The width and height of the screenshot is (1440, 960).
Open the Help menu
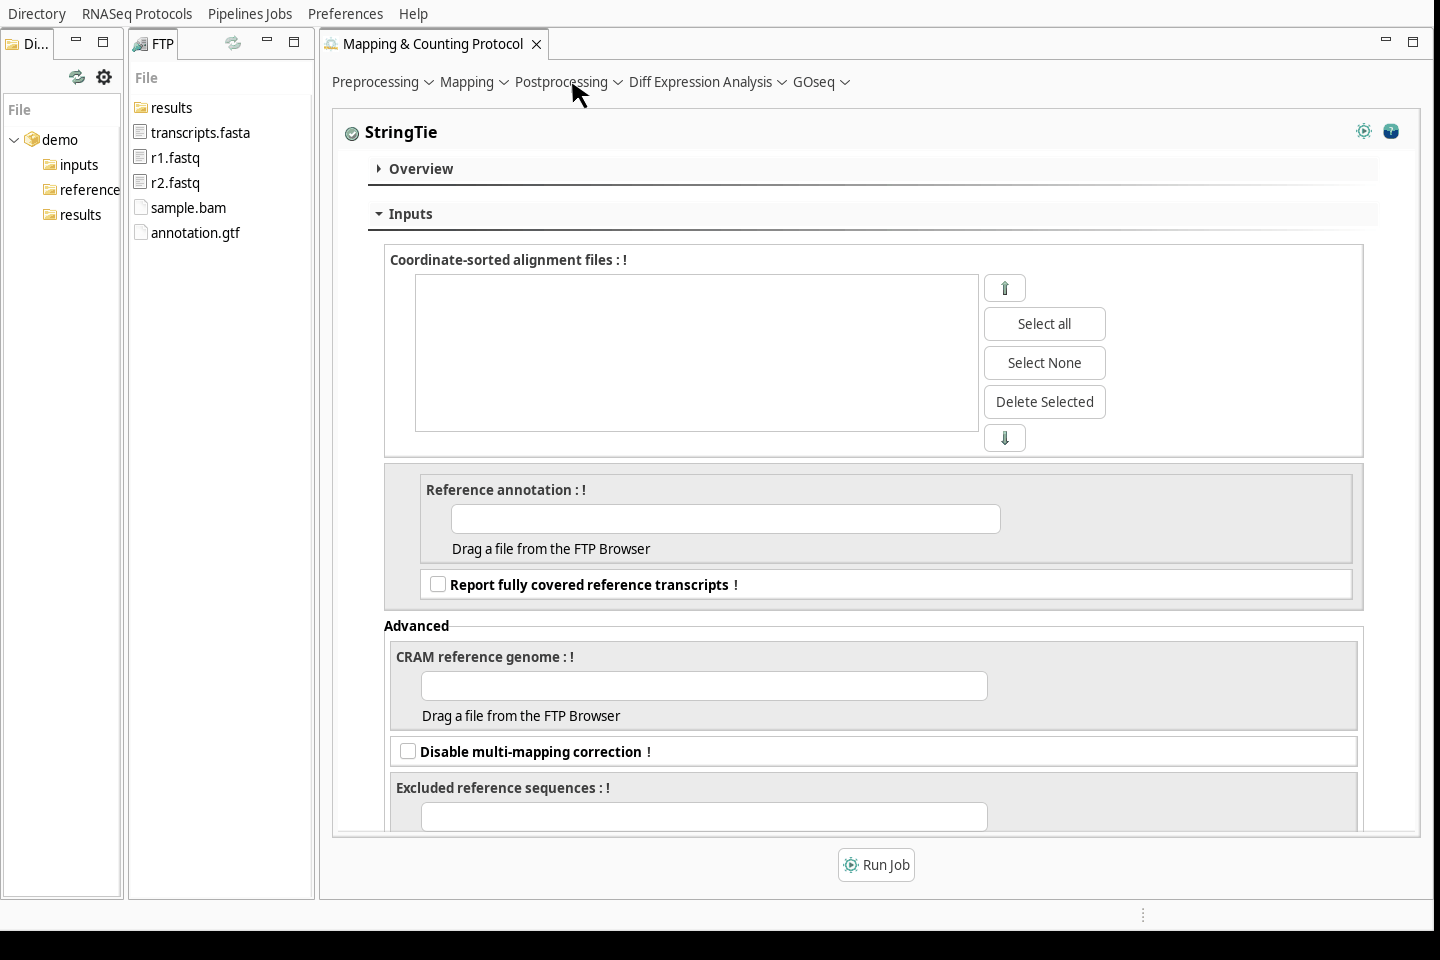pos(413,14)
